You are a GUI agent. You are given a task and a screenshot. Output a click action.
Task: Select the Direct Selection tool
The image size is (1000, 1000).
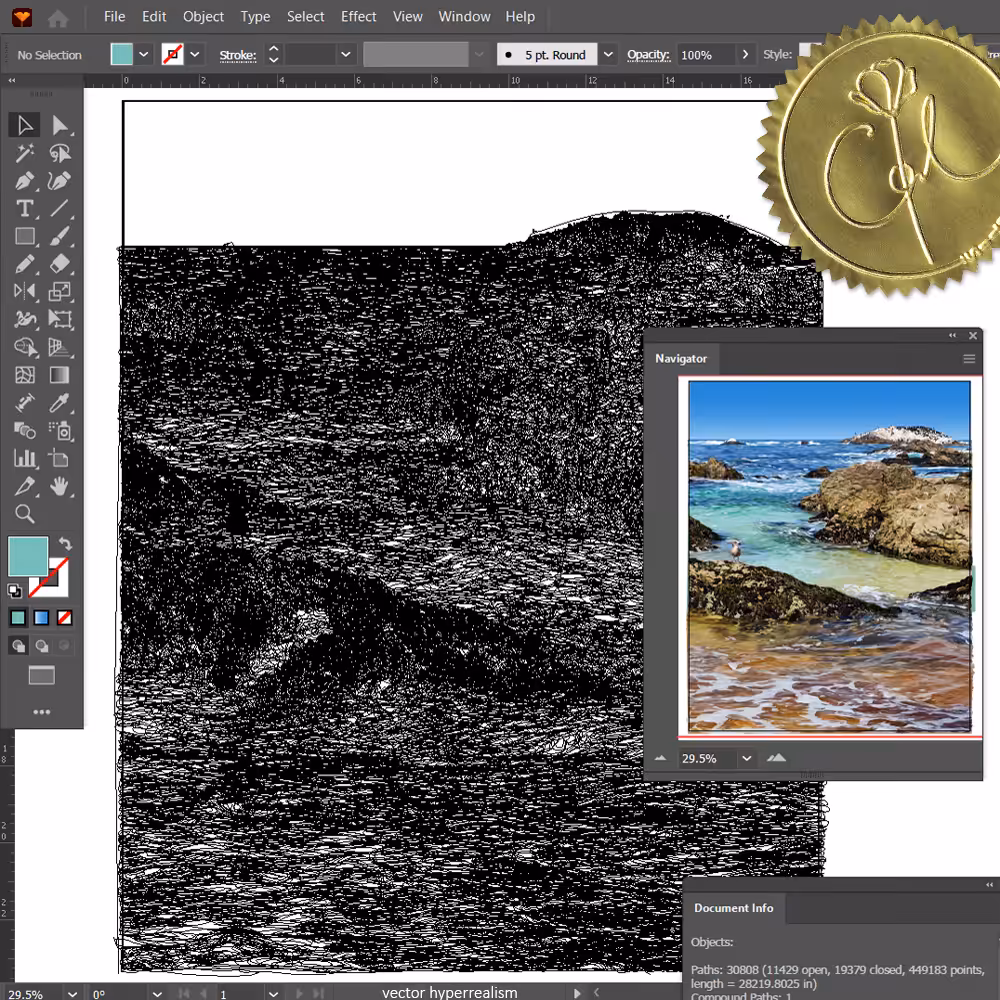(x=60, y=125)
